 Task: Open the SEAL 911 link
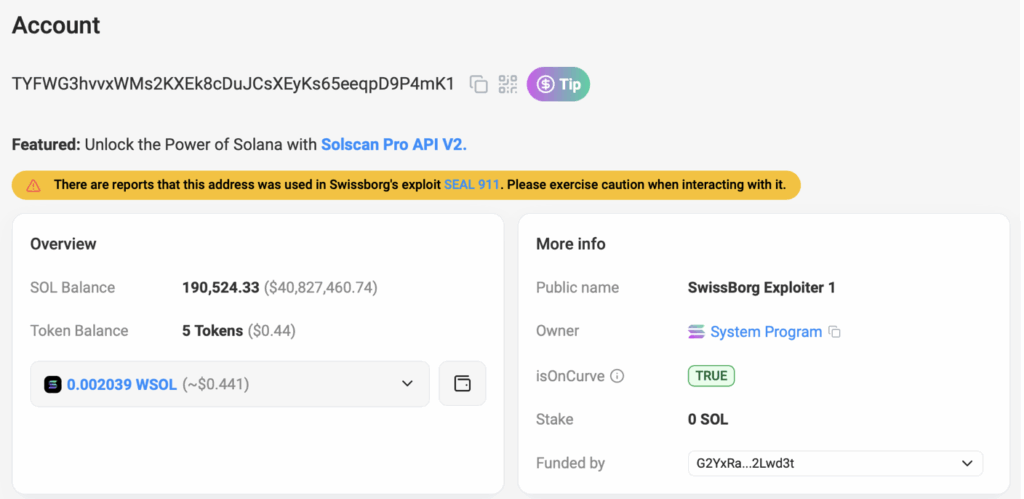pyautogui.click(x=472, y=185)
